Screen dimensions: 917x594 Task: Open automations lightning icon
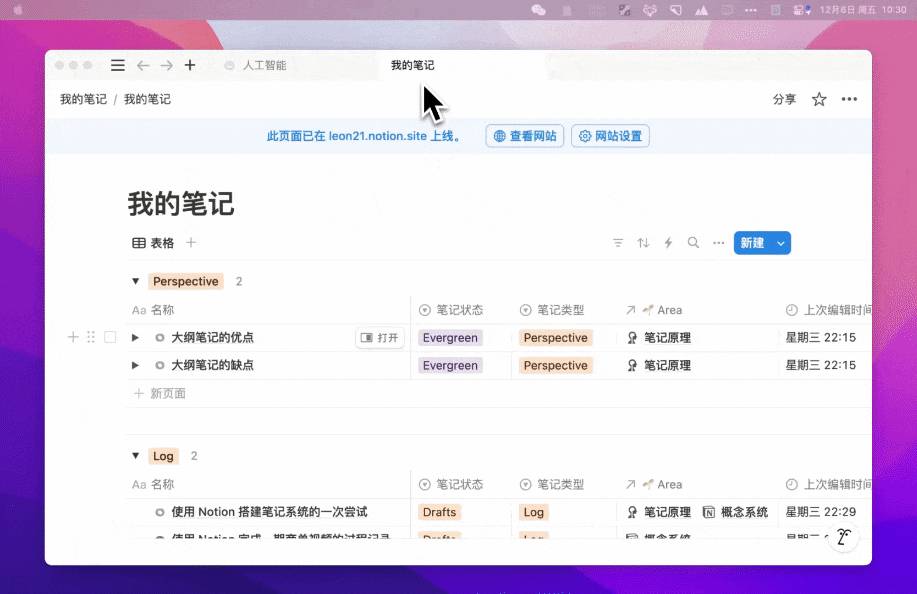pos(668,243)
